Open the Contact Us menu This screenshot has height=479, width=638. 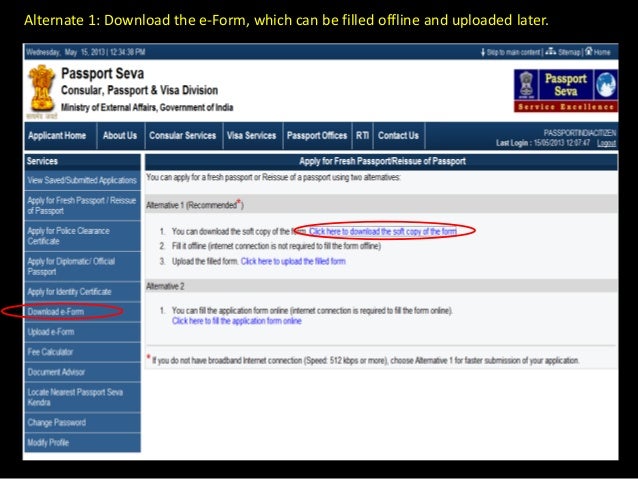[398, 136]
